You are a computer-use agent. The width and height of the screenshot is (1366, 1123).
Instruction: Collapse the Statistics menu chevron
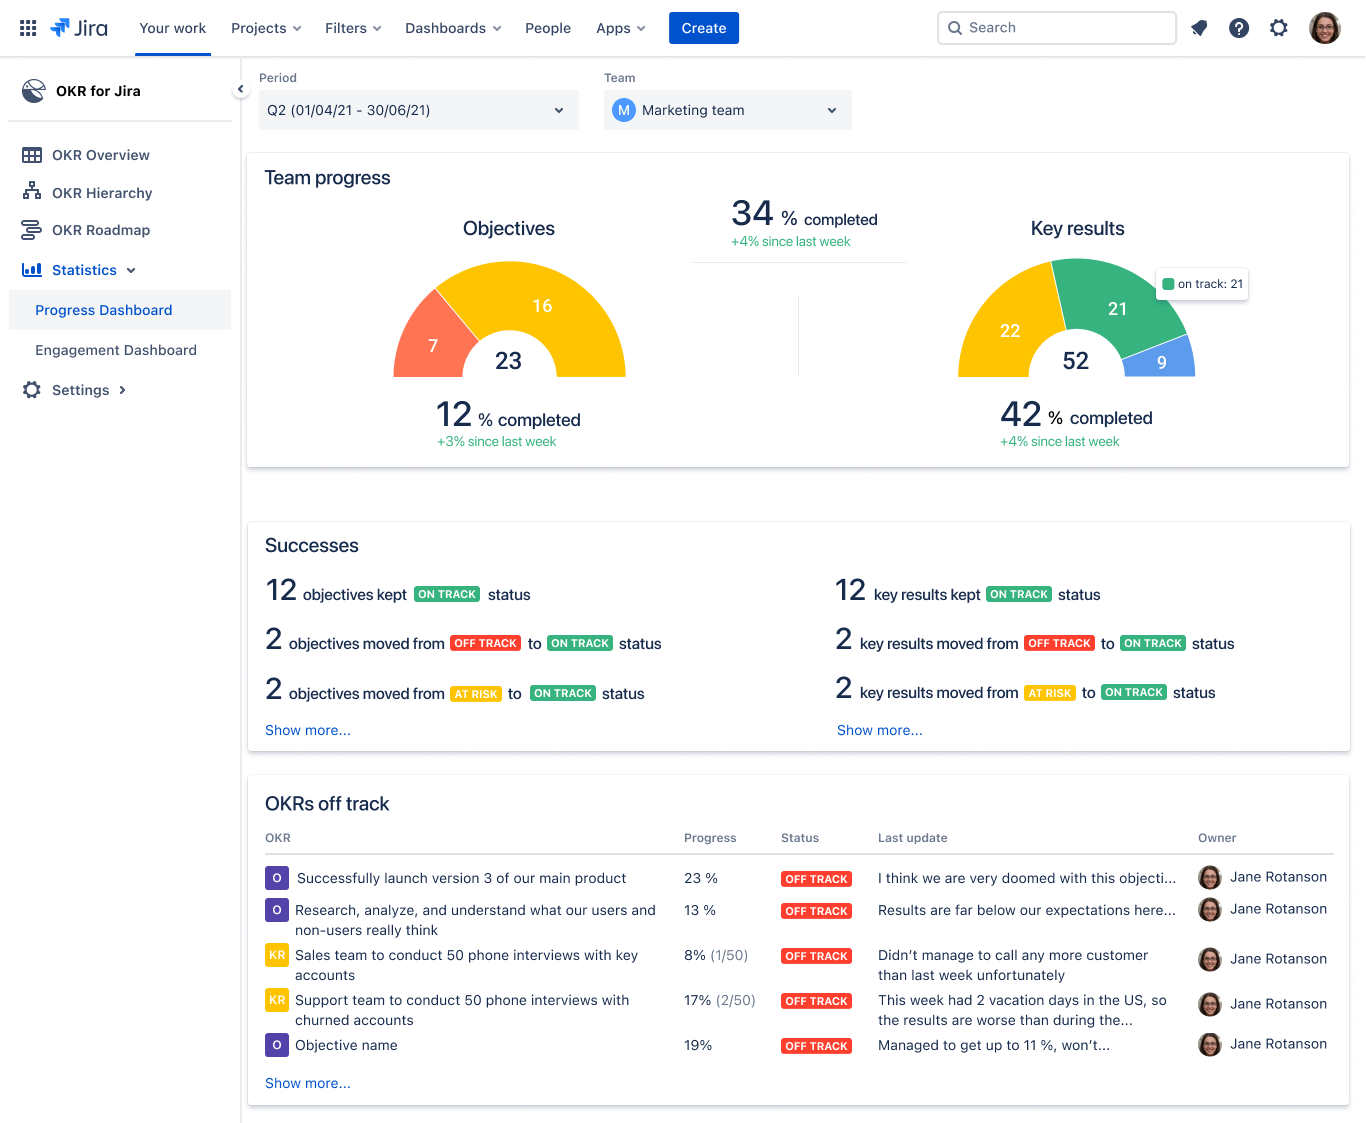(x=131, y=270)
